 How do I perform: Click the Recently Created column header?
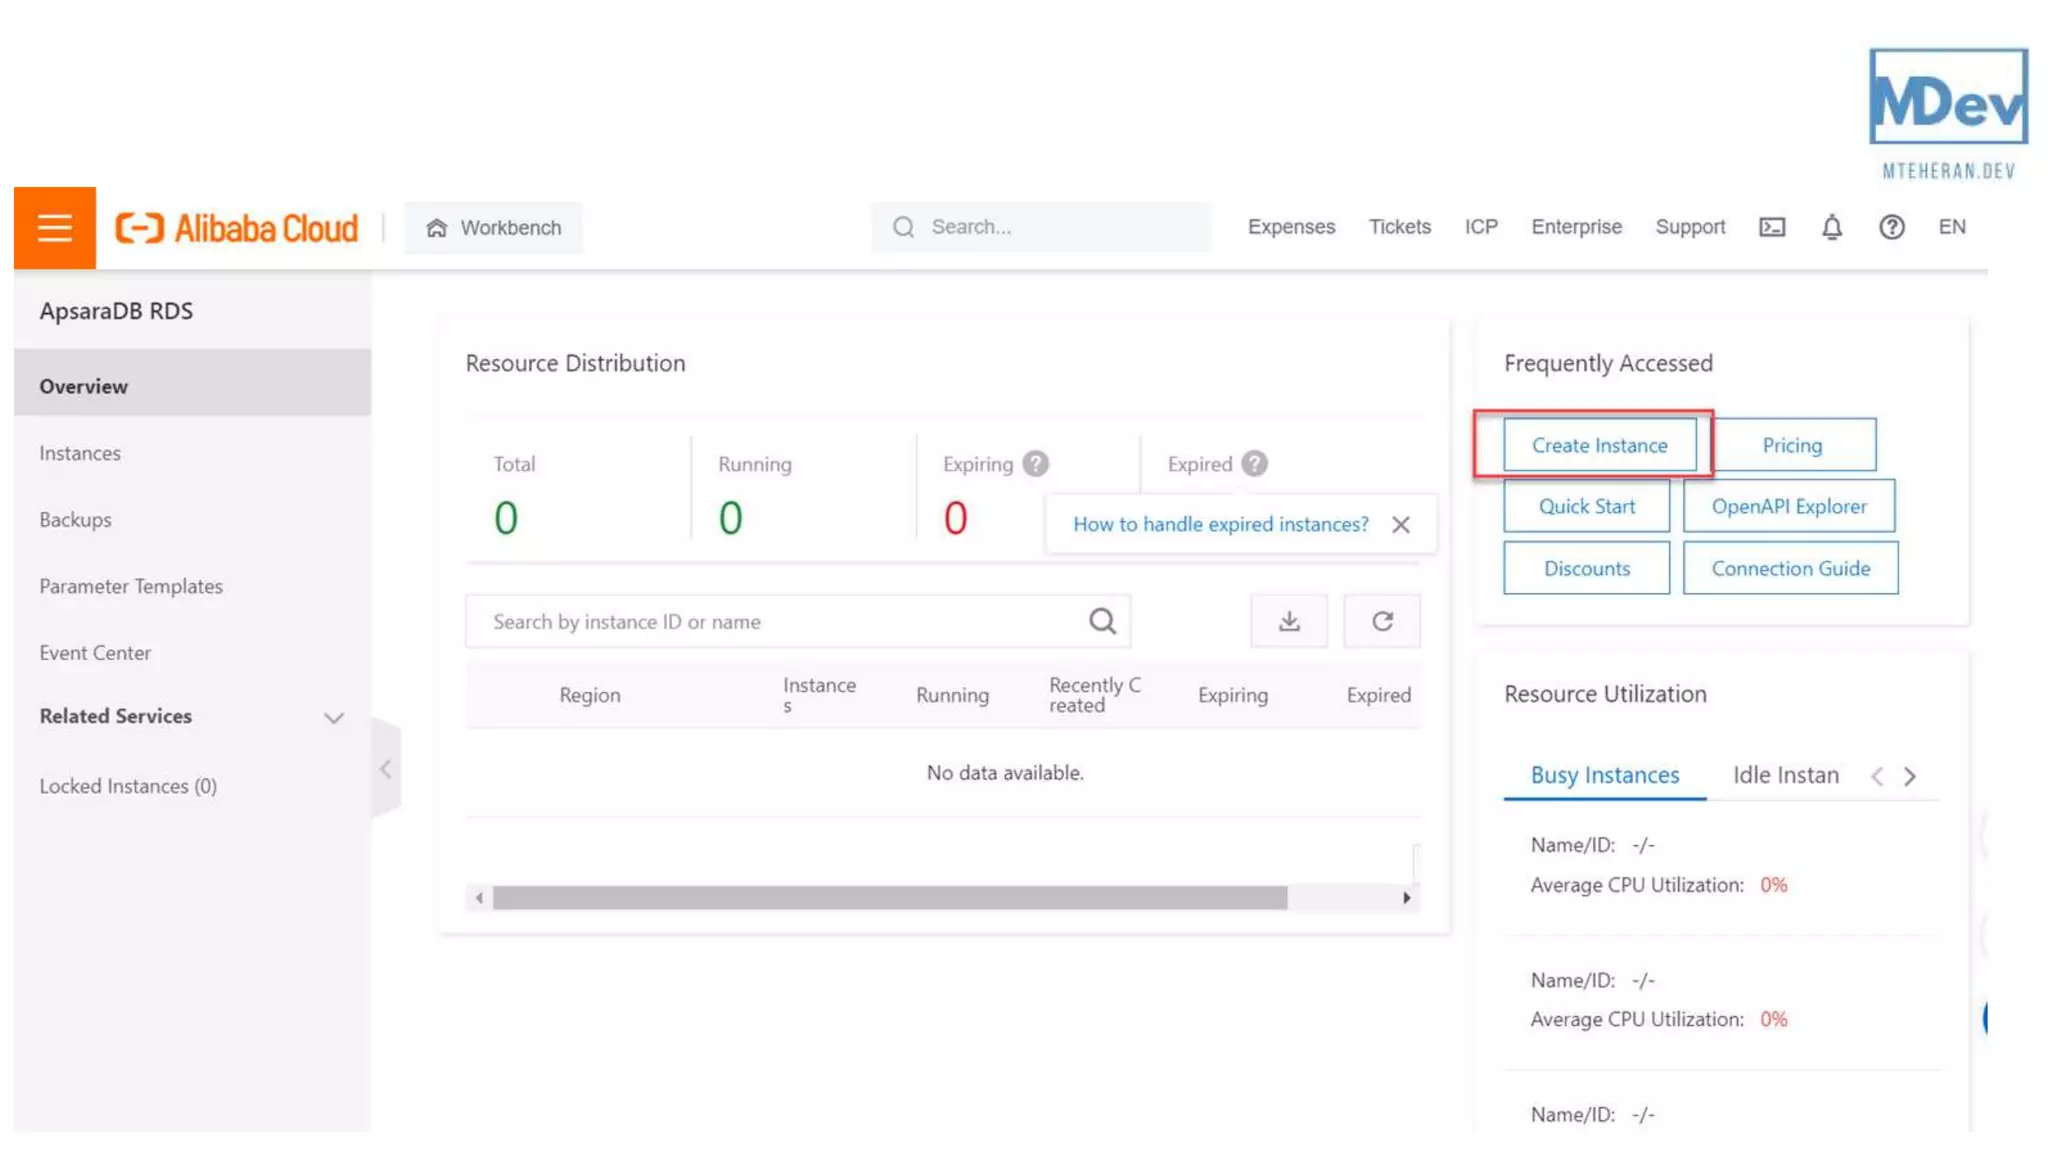[x=1094, y=695]
